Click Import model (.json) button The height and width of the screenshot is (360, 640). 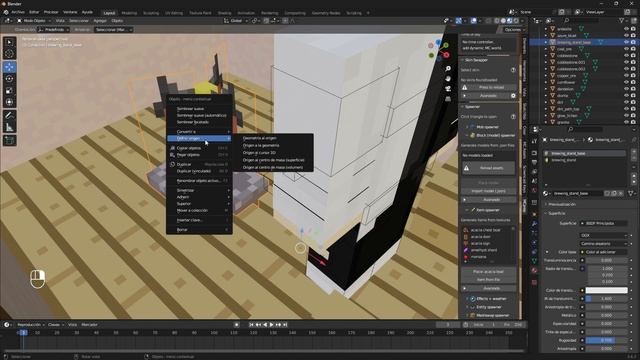tap(489, 191)
